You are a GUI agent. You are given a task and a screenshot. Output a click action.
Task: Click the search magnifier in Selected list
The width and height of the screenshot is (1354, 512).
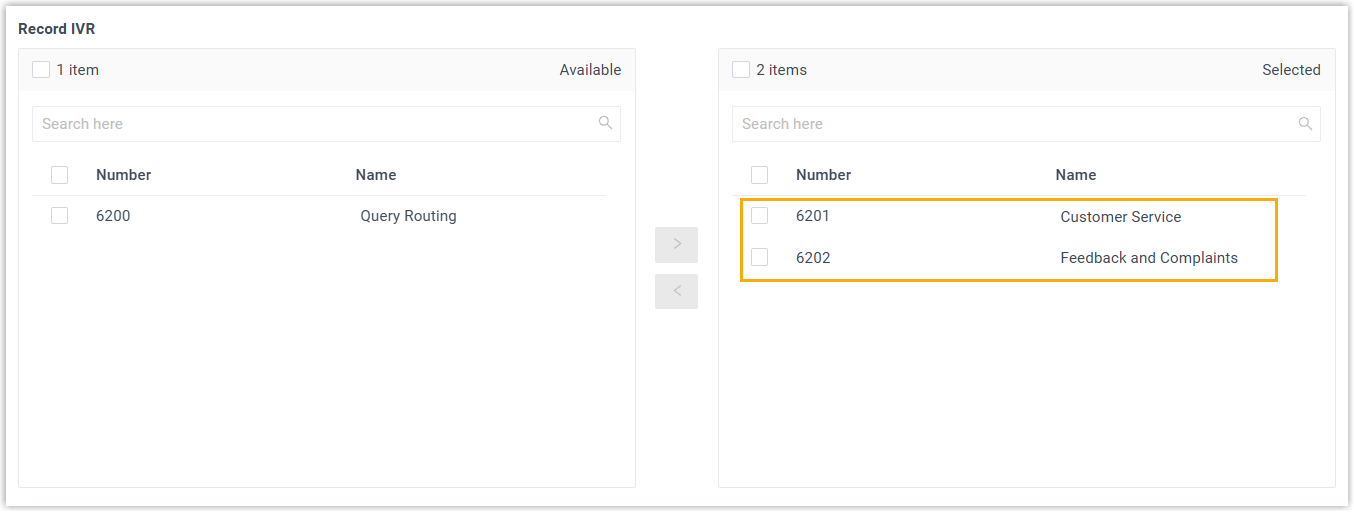coord(1305,123)
